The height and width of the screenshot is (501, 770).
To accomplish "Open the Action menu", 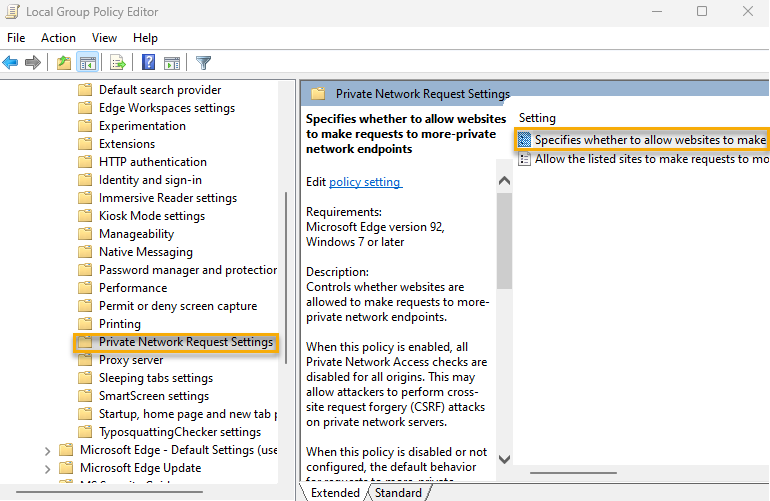I will tap(58, 38).
